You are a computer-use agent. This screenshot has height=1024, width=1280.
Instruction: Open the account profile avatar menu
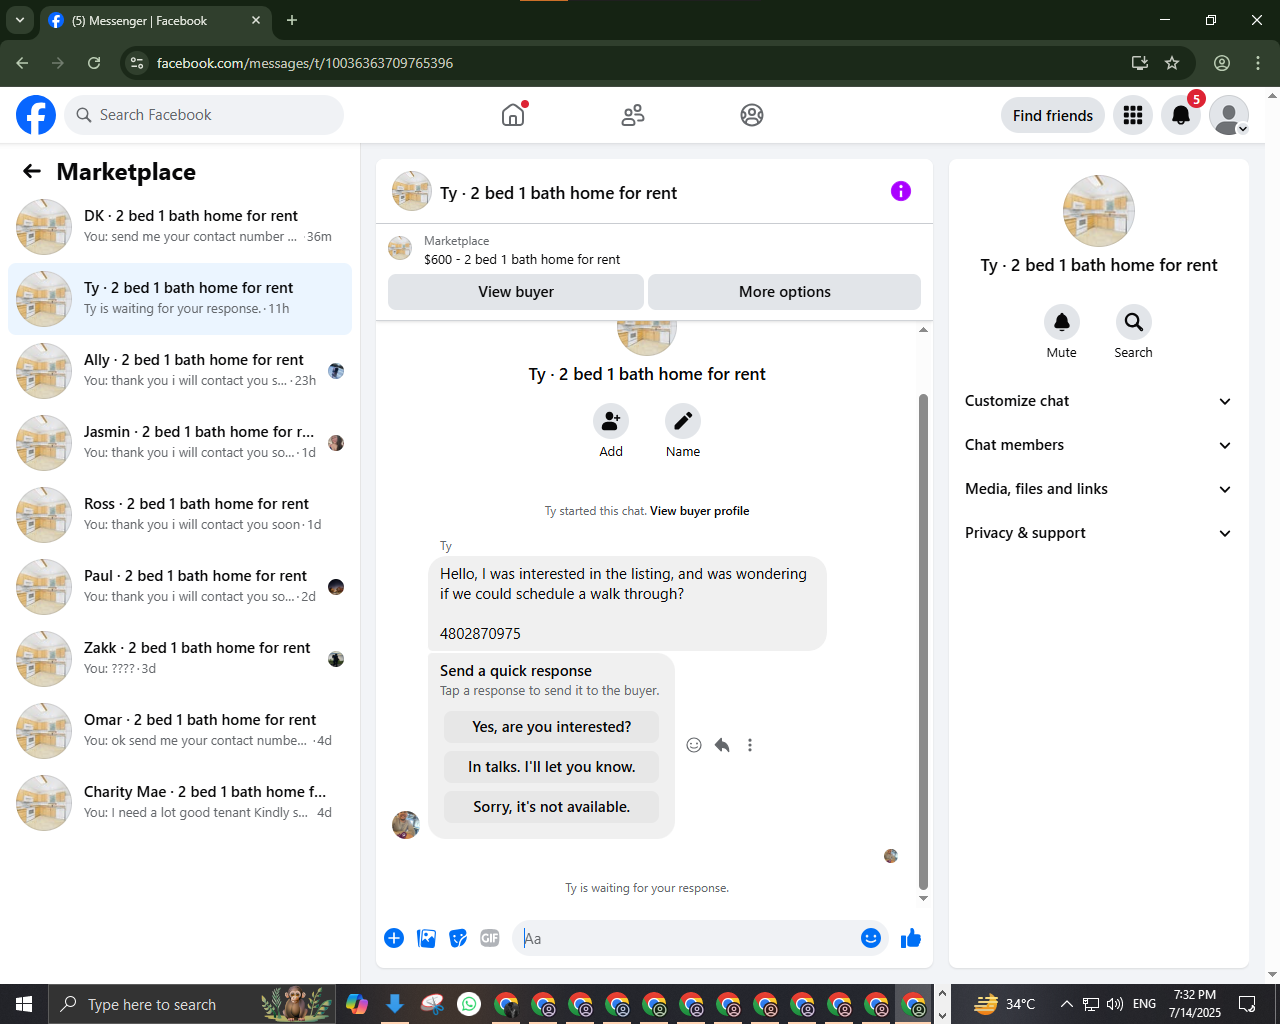1229,115
